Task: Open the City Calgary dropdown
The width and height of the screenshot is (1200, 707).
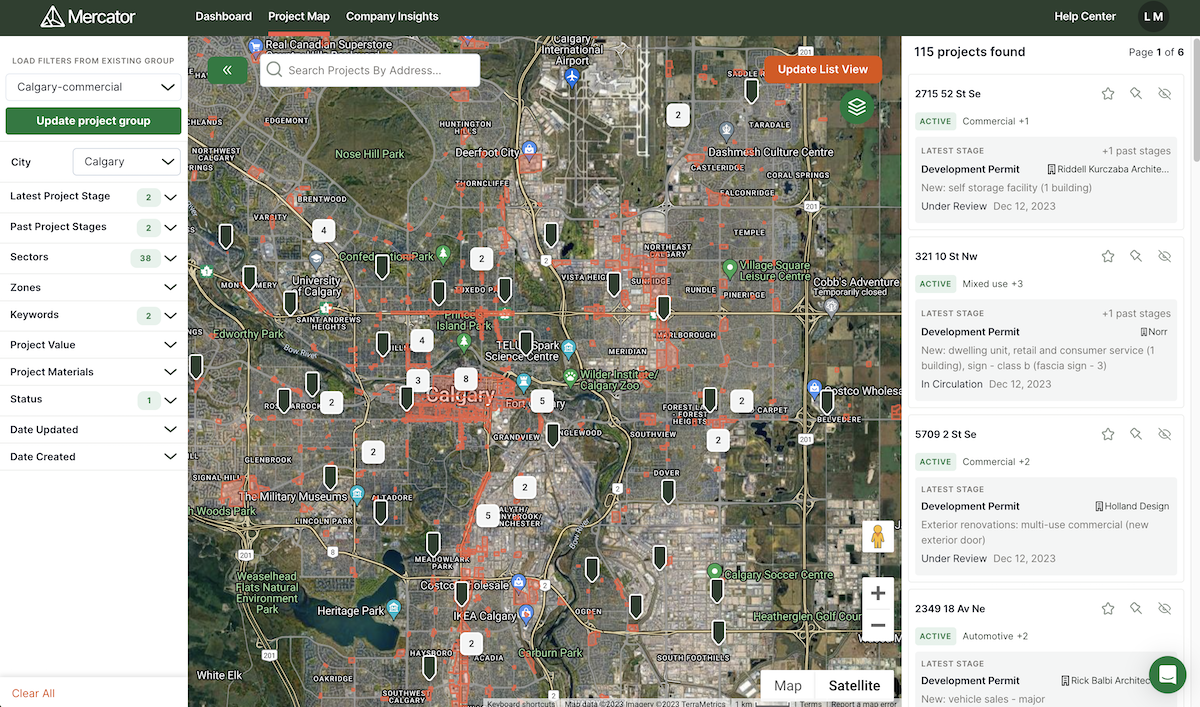Action: pyautogui.click(x=126, y=161)
